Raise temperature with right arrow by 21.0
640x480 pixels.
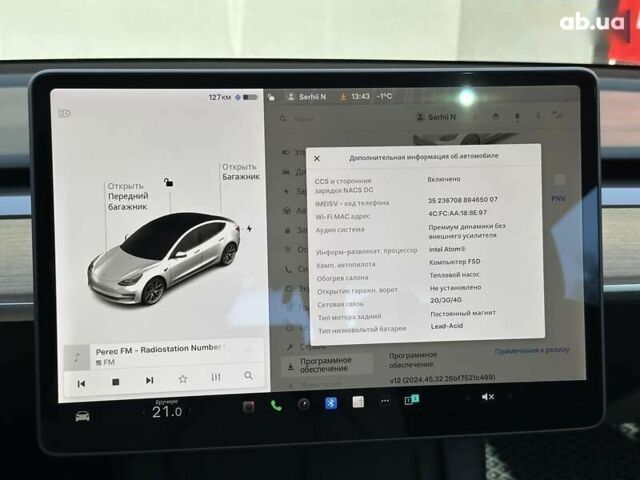[x=191, y=411]
